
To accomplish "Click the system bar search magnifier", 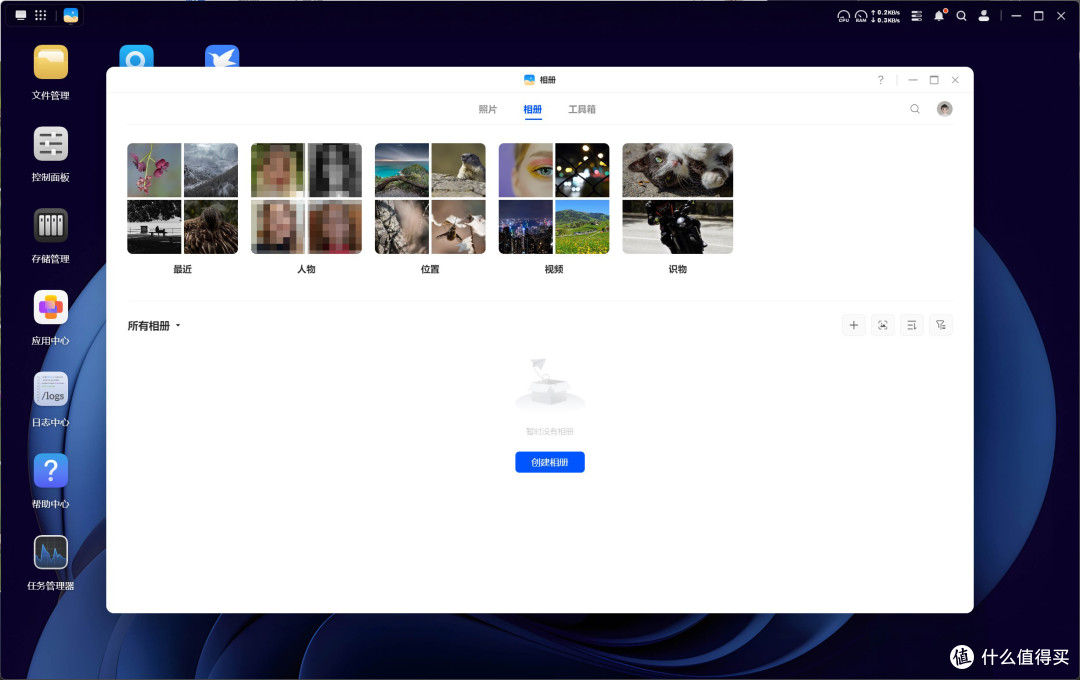I will pyautogui.click(x=962, y=16).
